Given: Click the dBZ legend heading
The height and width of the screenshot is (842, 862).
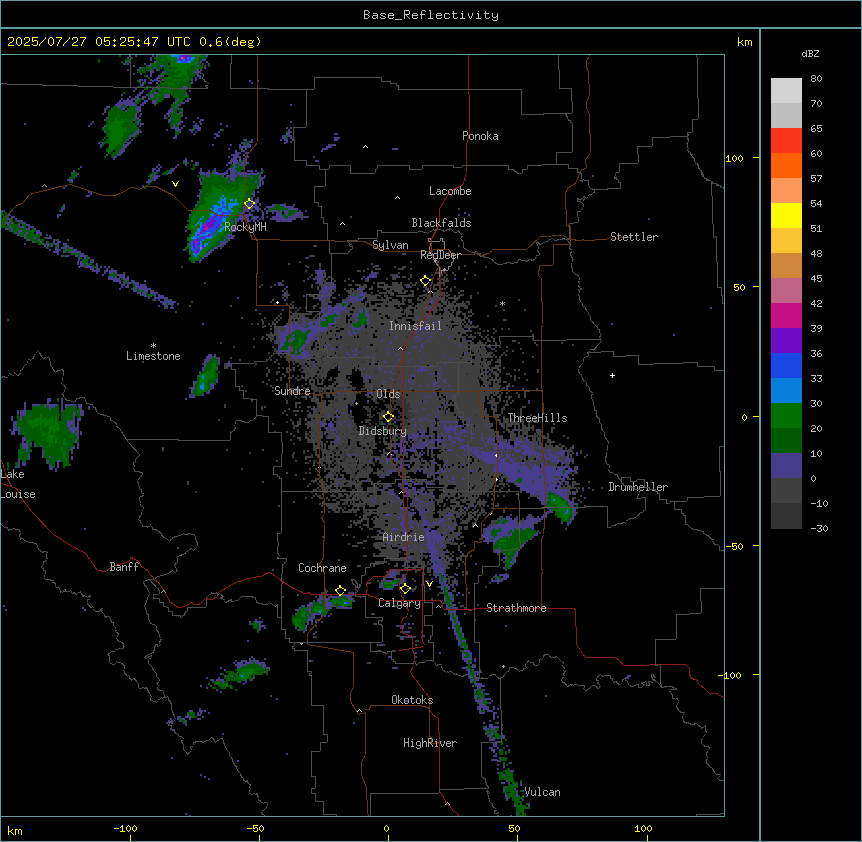Looking at the screenshot, I should [x=810, y=53].
